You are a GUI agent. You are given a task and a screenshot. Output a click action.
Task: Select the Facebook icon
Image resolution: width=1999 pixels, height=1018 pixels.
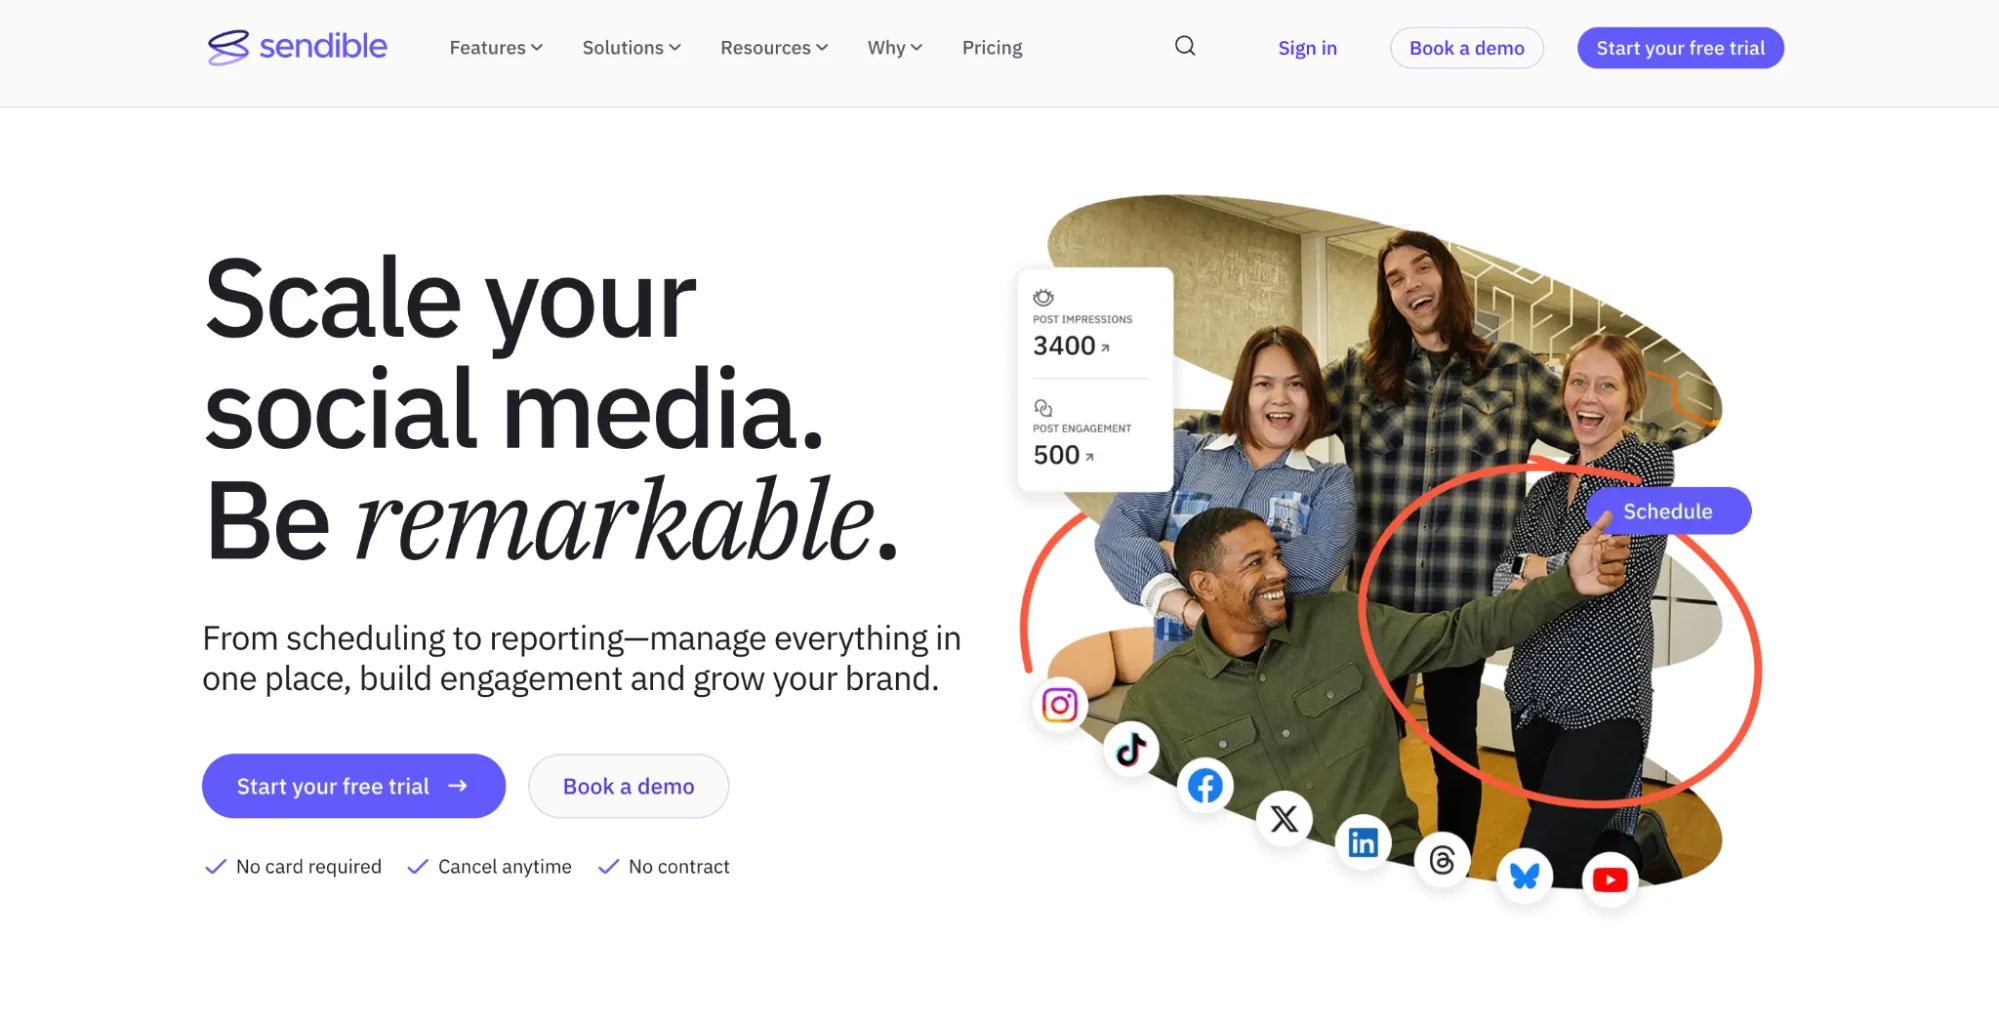pyautogui.click(x=1205, y=786)
